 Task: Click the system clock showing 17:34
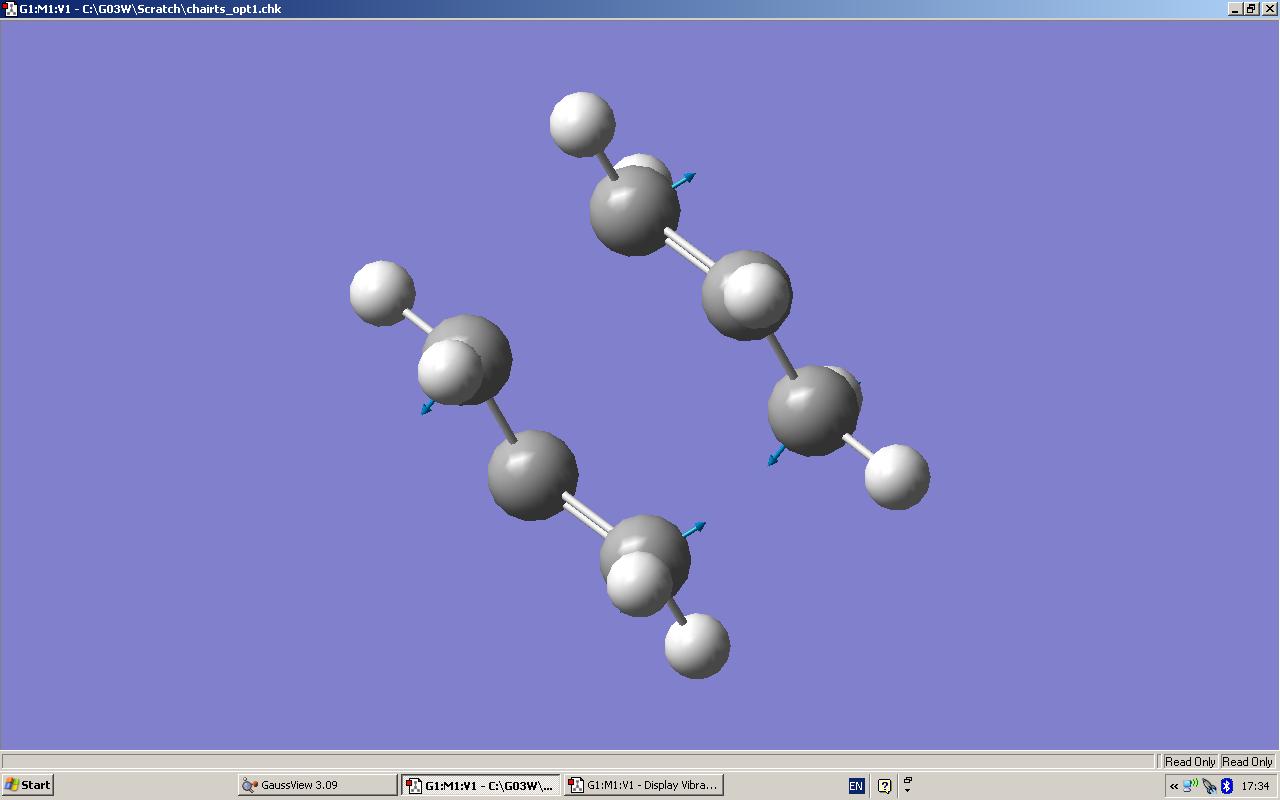click(x=1255, y=786)
